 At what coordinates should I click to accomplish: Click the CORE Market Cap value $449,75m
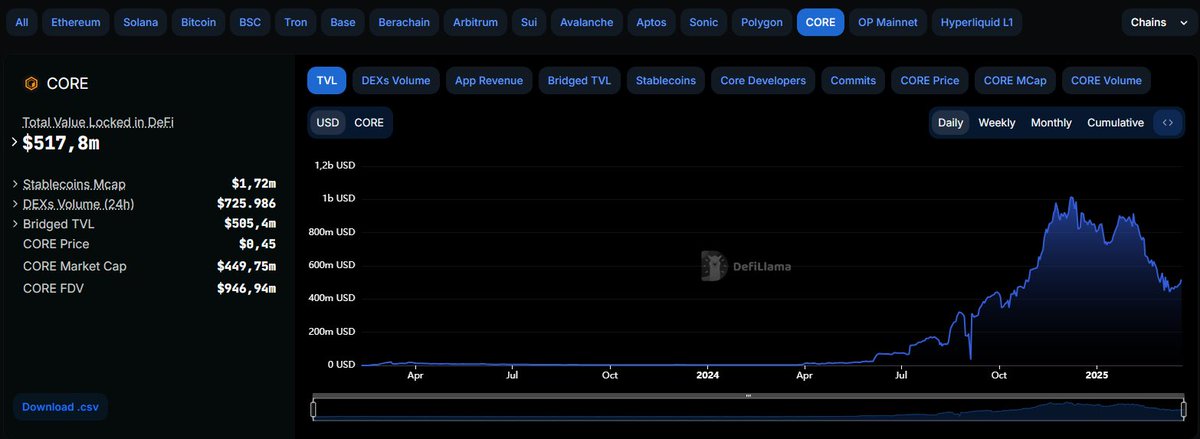pyautogui.click(x=246, y=266)
